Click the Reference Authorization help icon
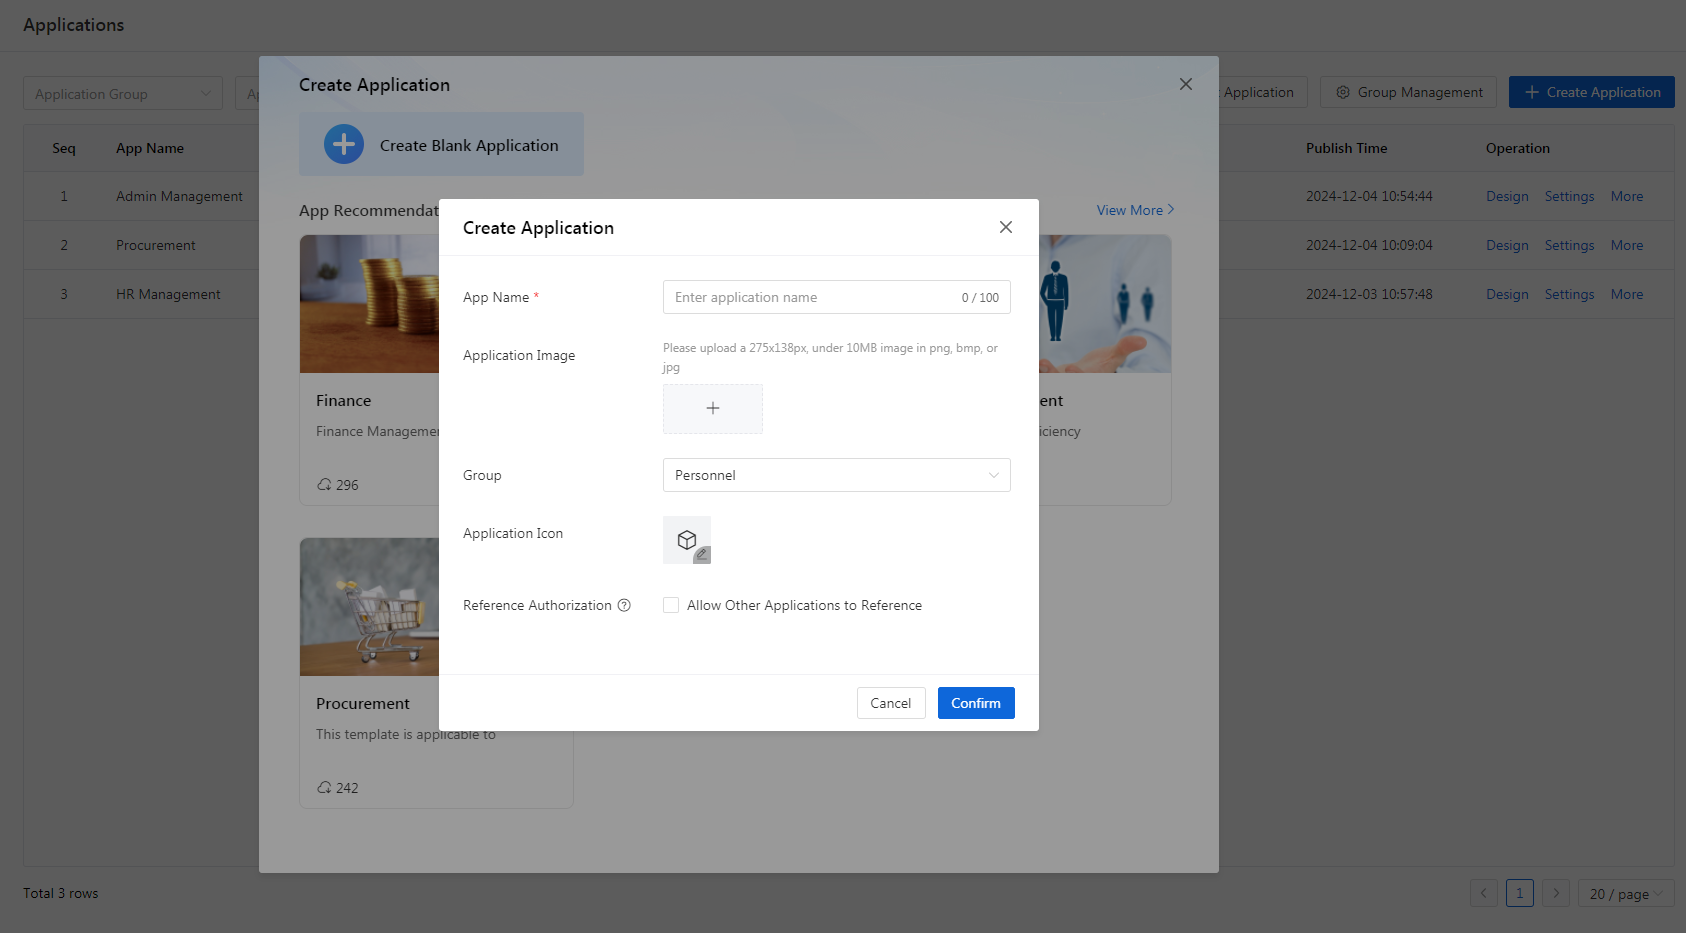Screen dimensions: 1686x933 tap(624, 606)
